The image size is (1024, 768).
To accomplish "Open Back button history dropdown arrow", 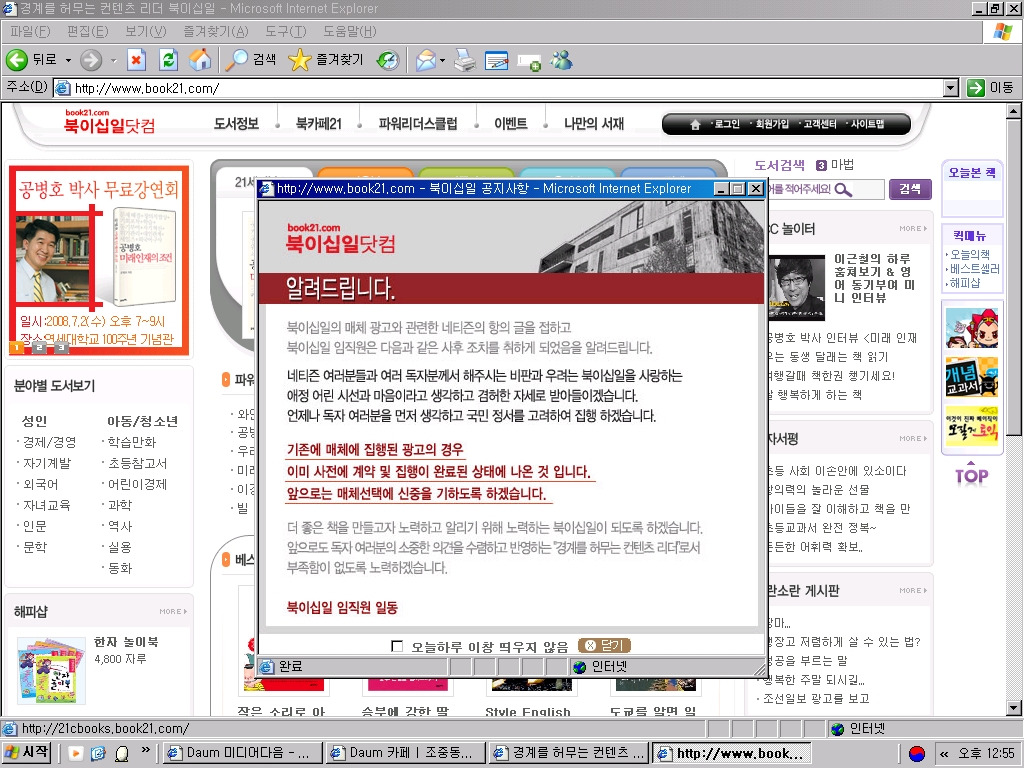I will (68, 60).
